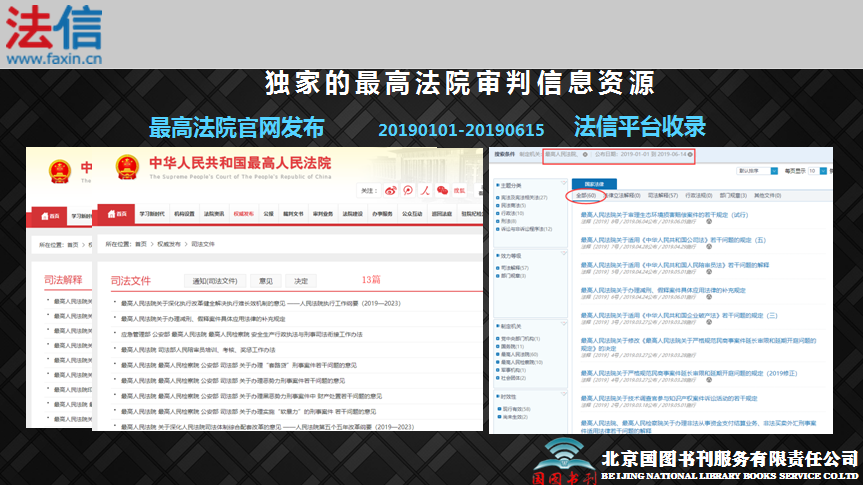Open 技术调查官参与知识产权案件 link
Image resolution: width=863 pixels, height=485 pixels.
point(669,398)
